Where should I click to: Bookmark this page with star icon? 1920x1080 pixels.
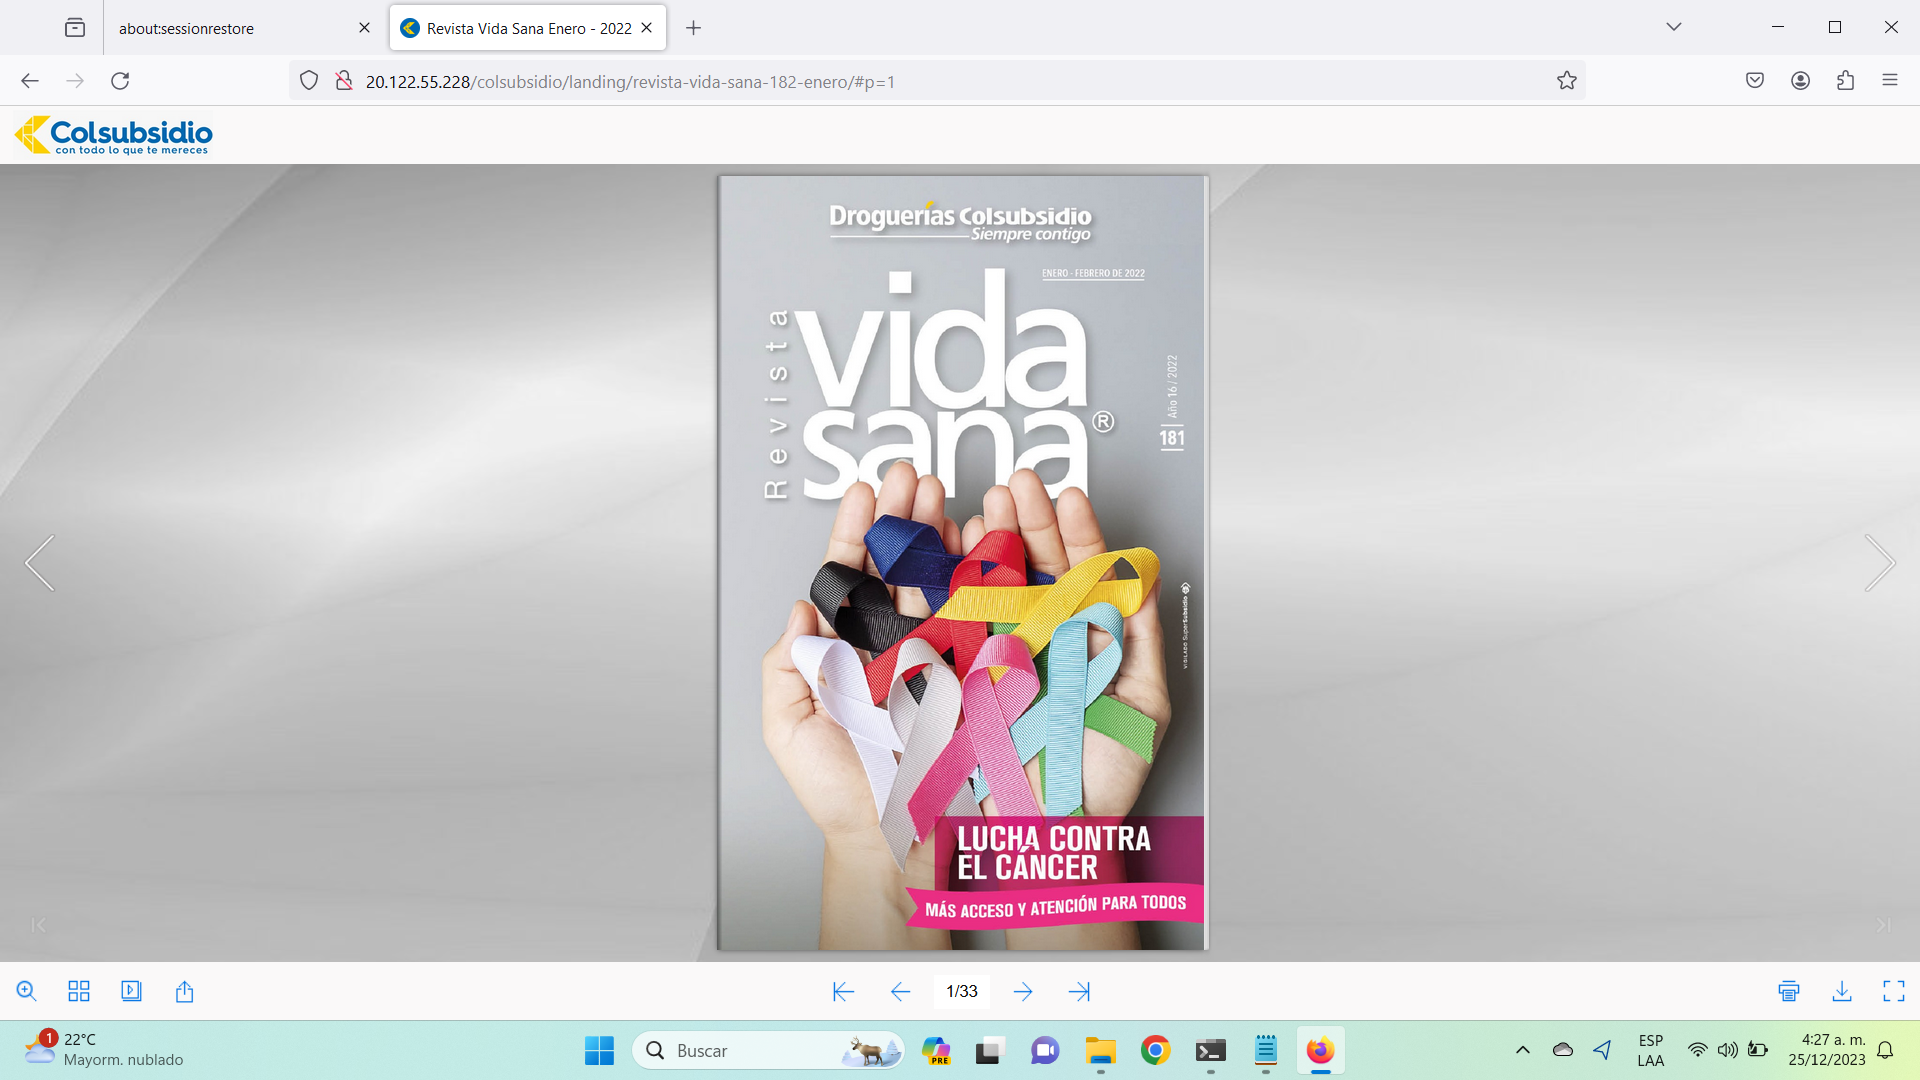[x=1567, y=81]
